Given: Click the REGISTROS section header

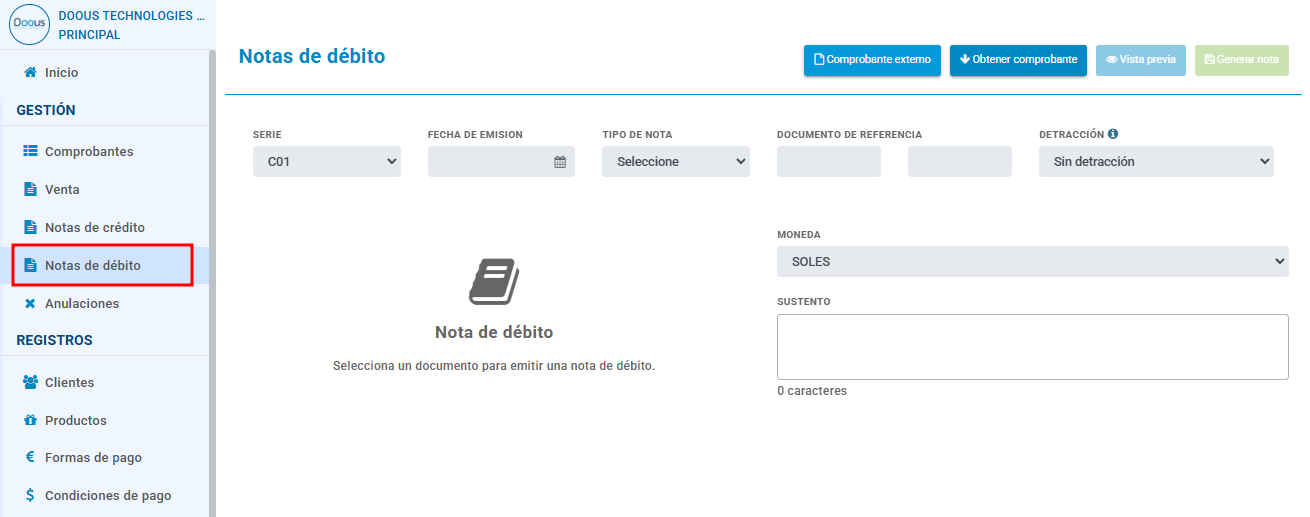Looking at the screenshot, I should 54,340.
